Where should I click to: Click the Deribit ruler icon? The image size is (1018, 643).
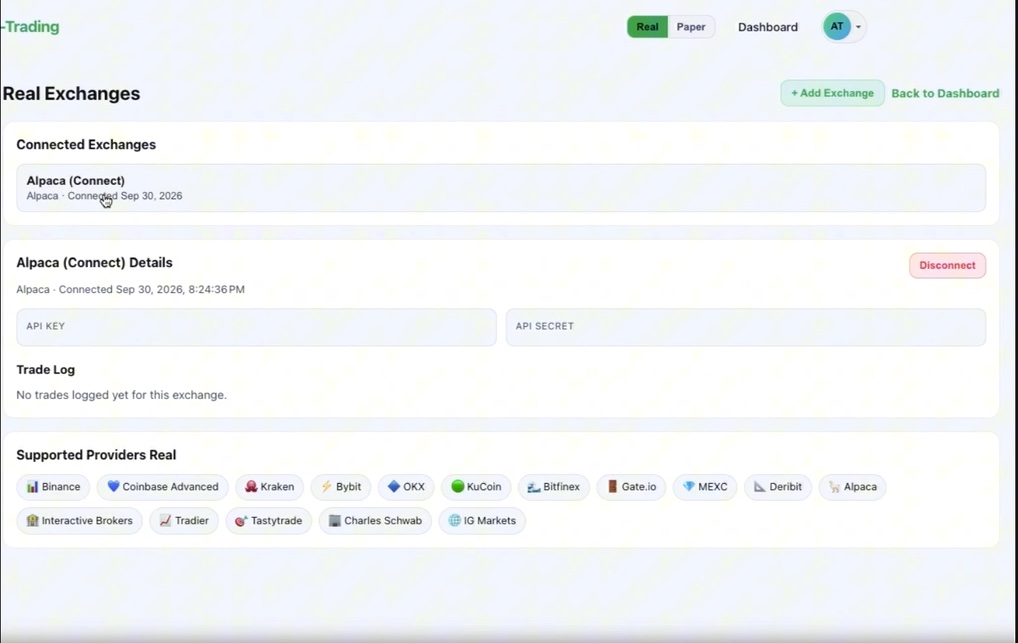tap(760, 486)
